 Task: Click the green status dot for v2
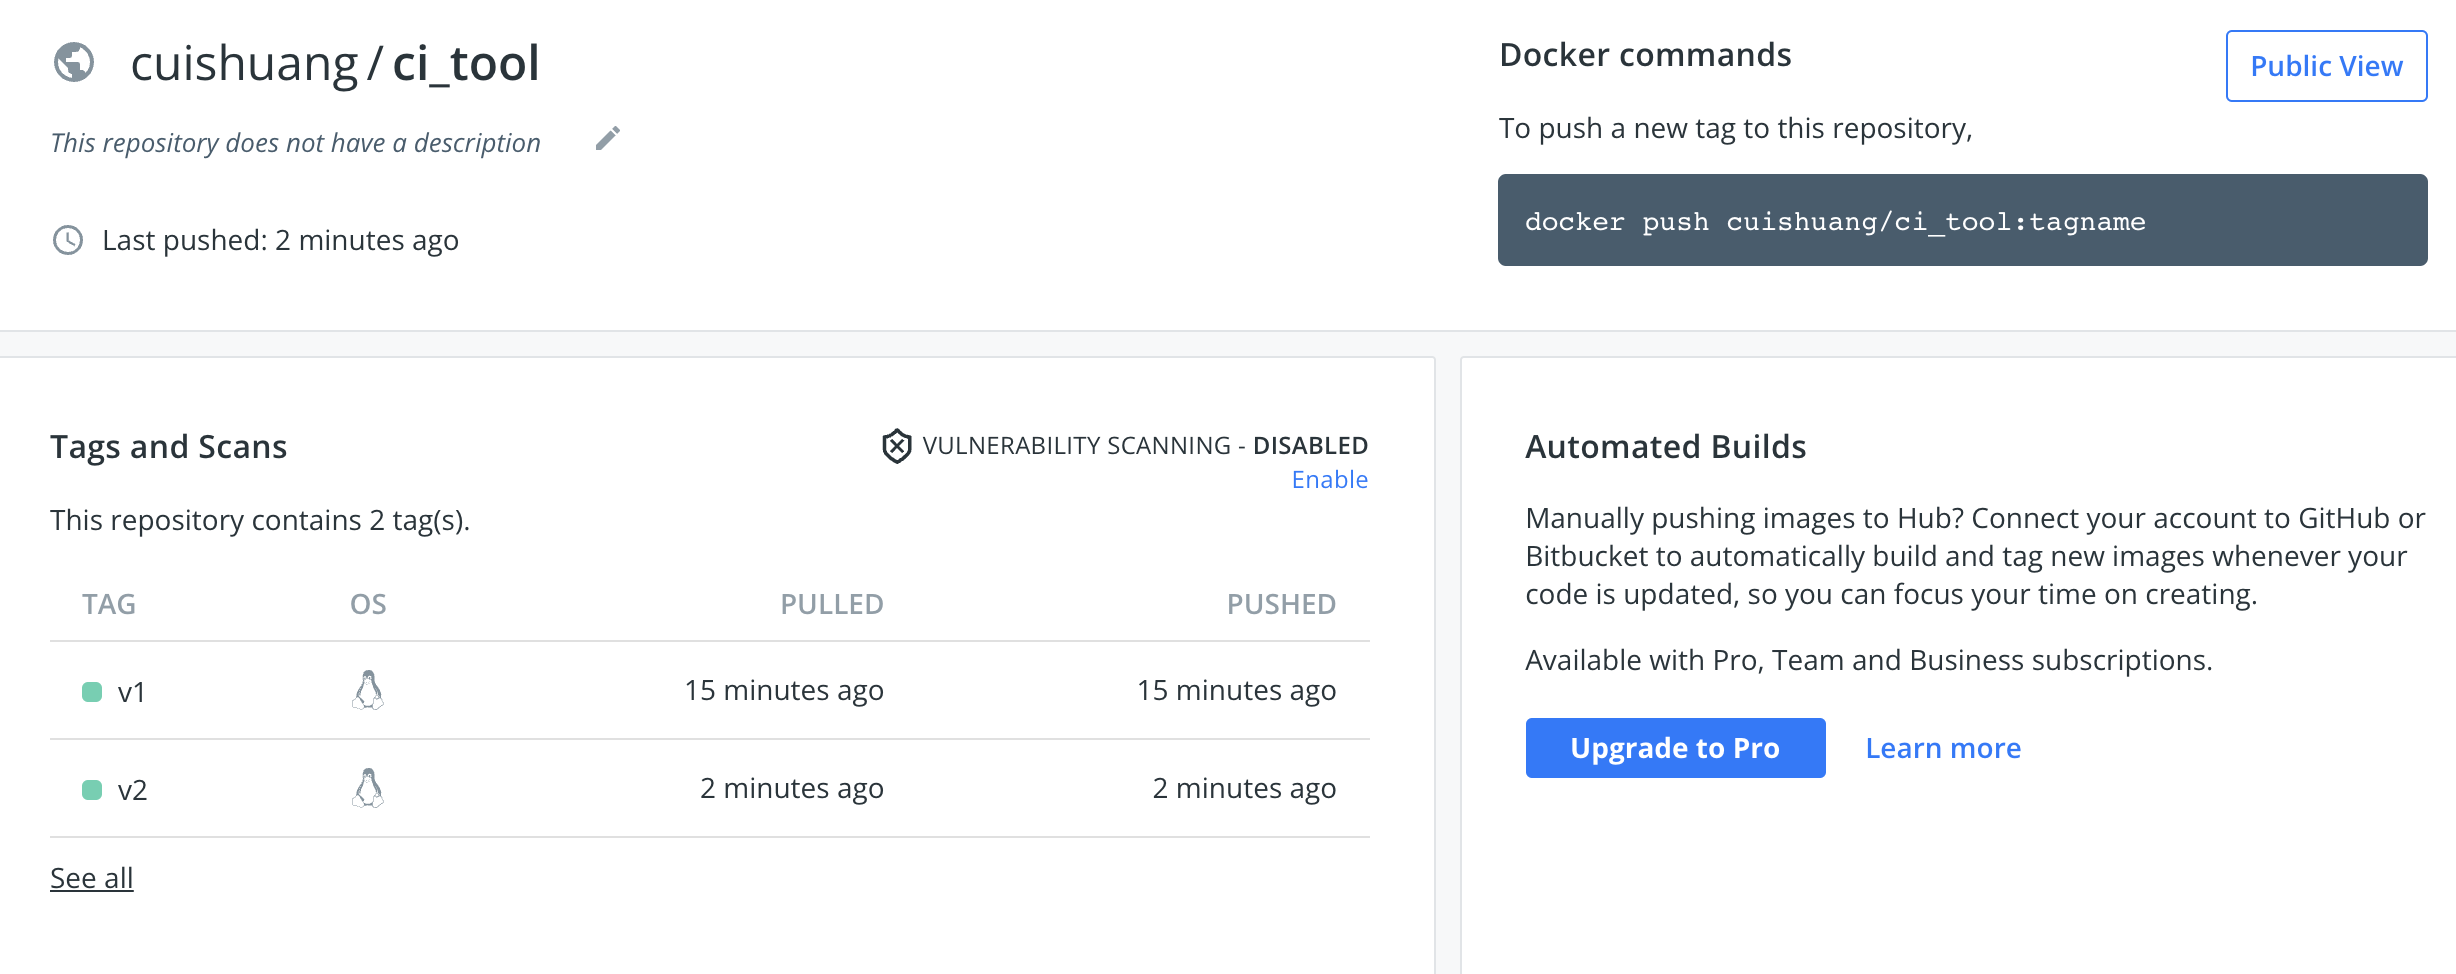(92, 790)
